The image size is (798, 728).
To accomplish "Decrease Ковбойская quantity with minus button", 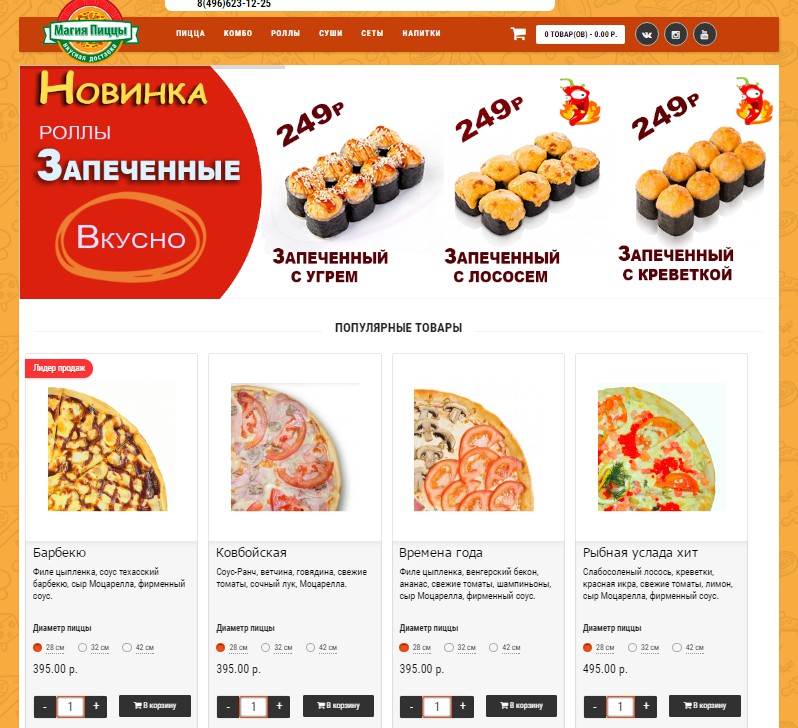I will [x=228, y=707].
